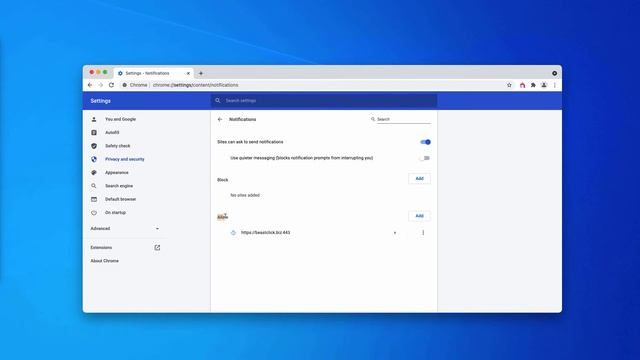Click the dark circle icon on tab strip
The width and height of the screenshot is (640, 360).
pos(554,73)
